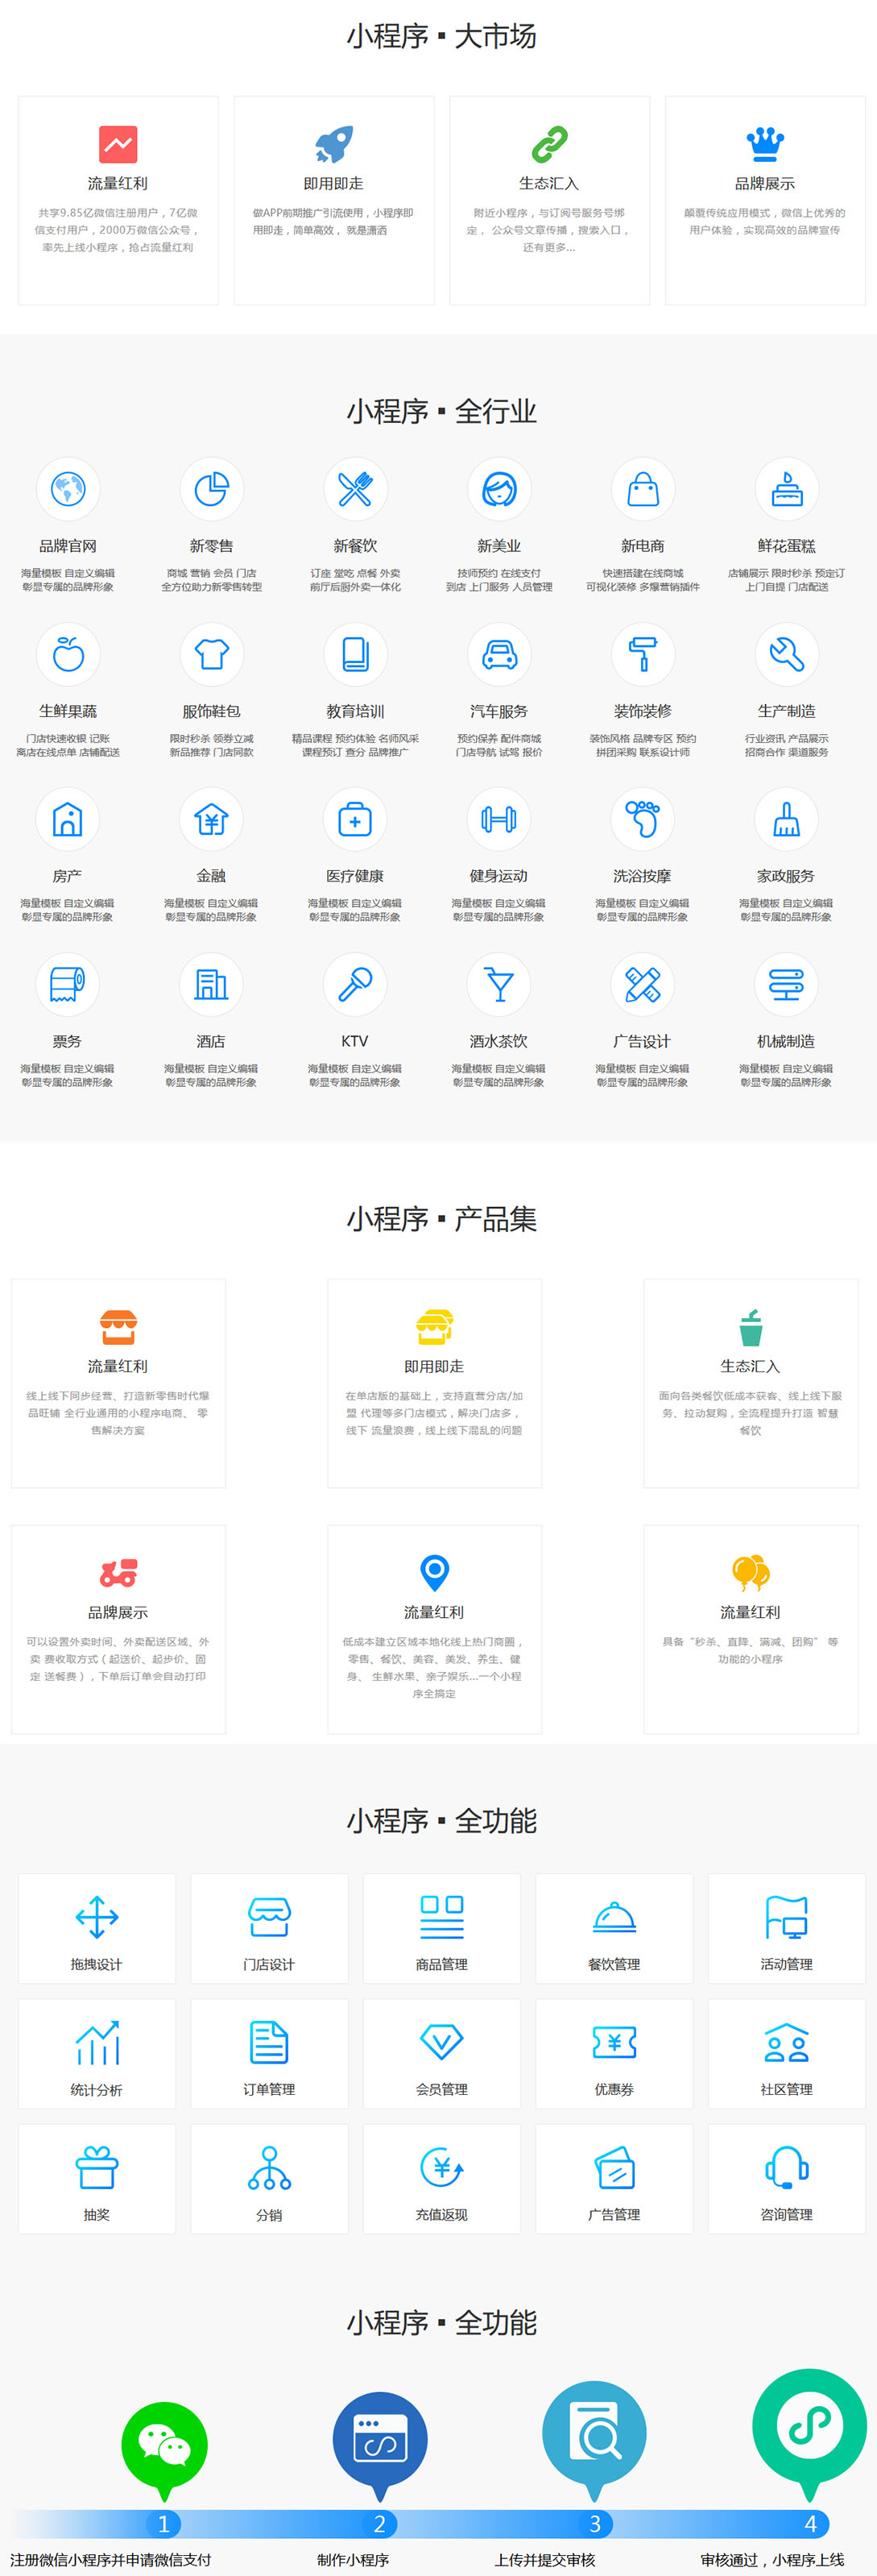Select the 制作小程序 step label
This screenshot has height=2576, width=877.
(x=353, y=2559)
